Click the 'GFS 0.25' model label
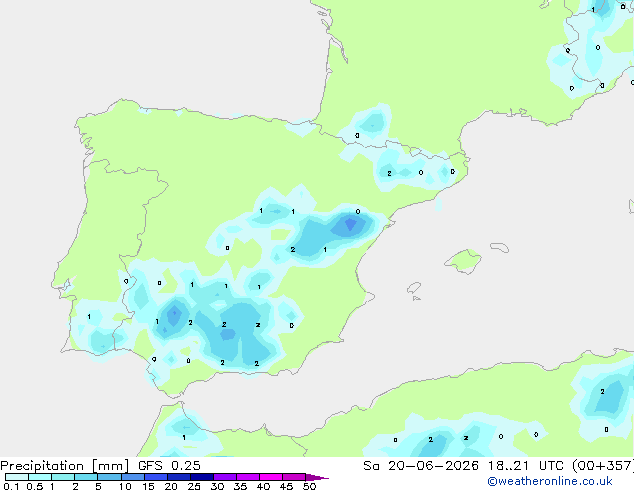The height and width of the screenshot is (490, 634). pos(169,466)
